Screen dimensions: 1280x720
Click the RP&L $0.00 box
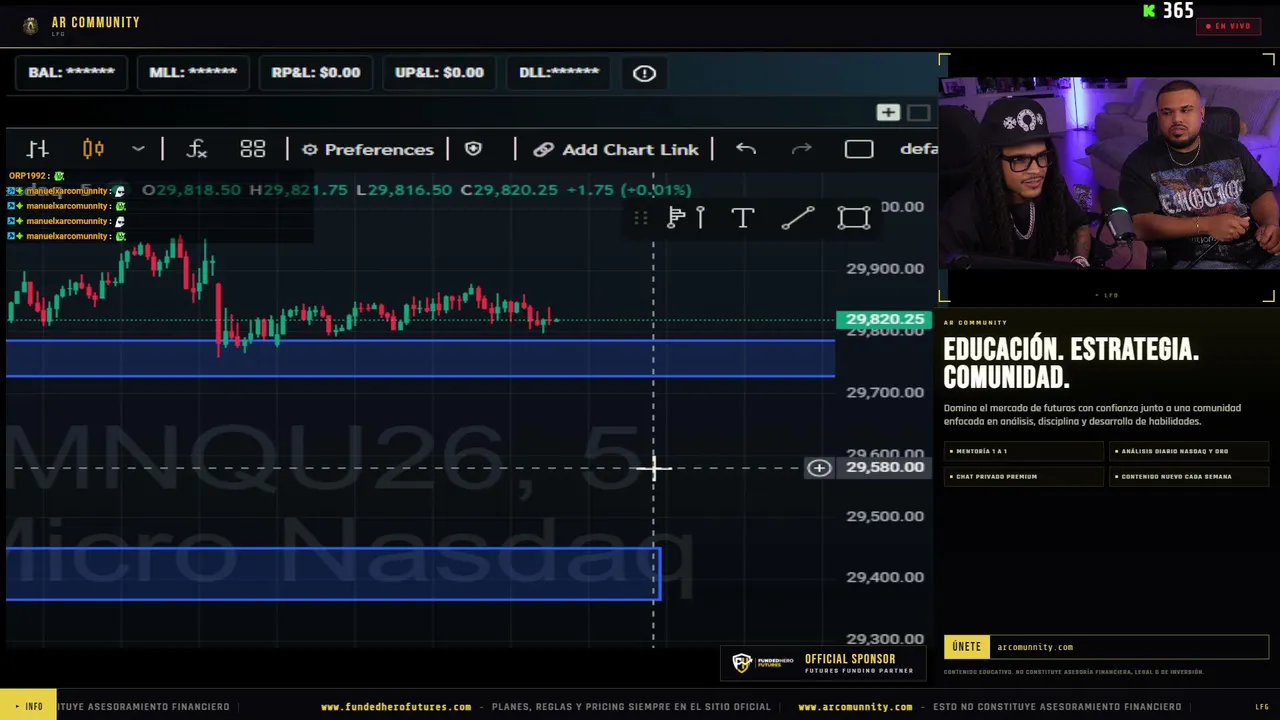click(x=315, y=72)
